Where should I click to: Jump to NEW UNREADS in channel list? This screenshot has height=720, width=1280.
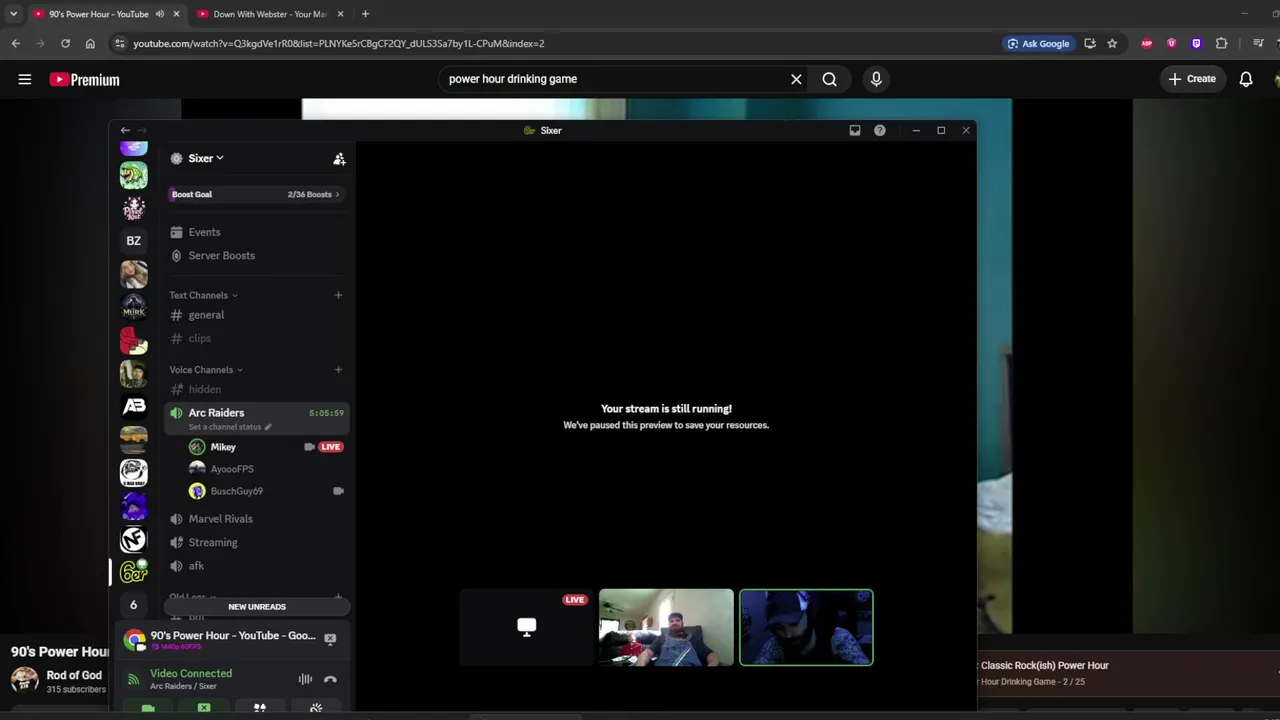point(257,607)
